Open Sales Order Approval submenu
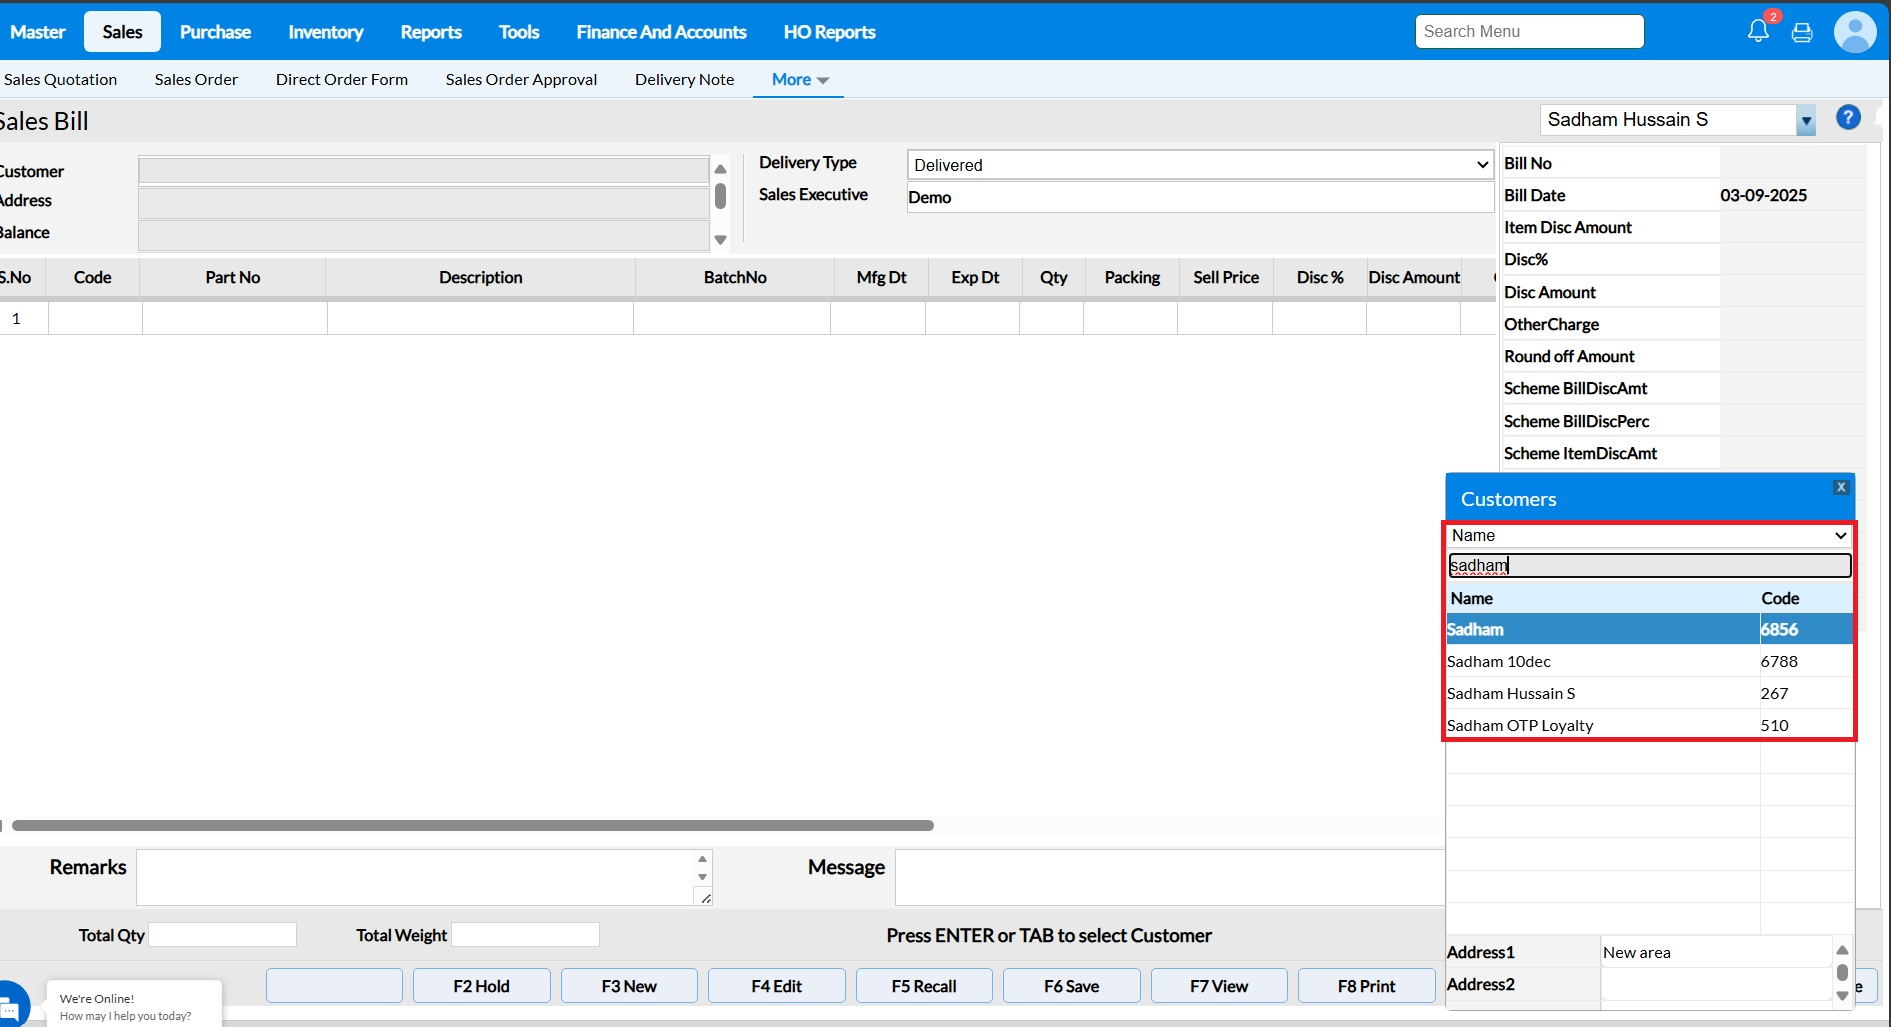 point(521,79)
